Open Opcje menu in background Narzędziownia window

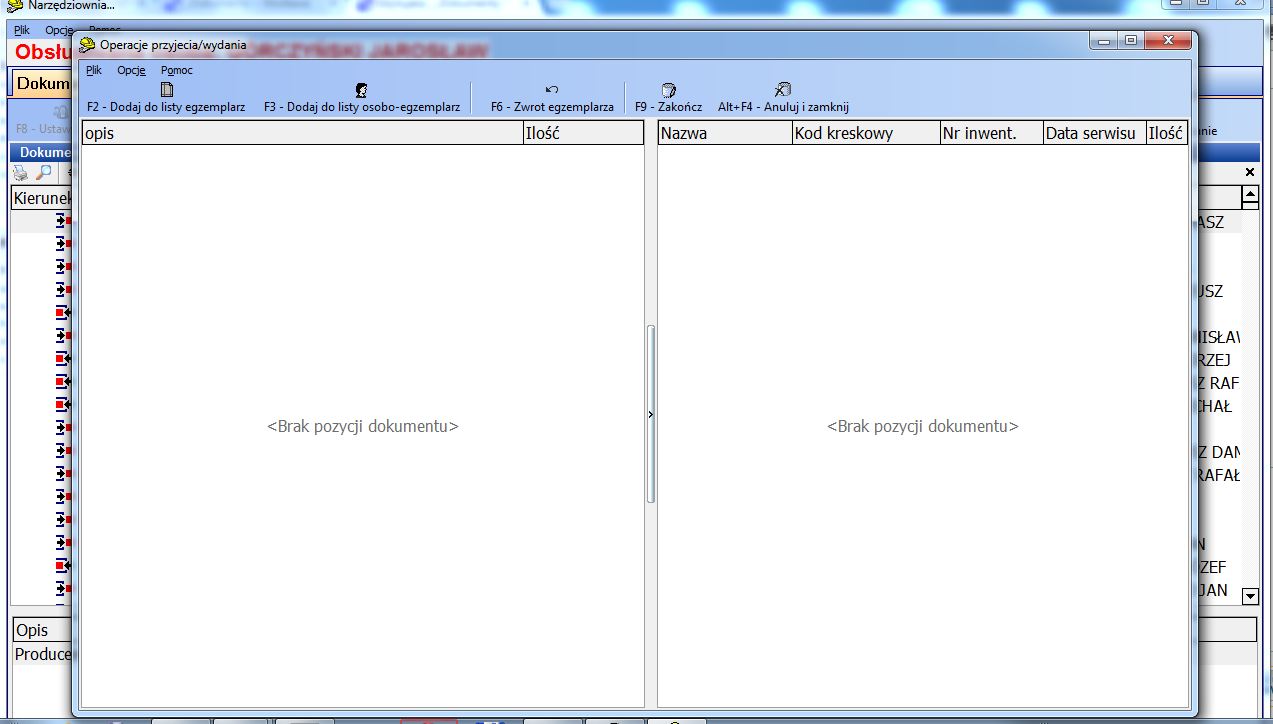(58, 30)
